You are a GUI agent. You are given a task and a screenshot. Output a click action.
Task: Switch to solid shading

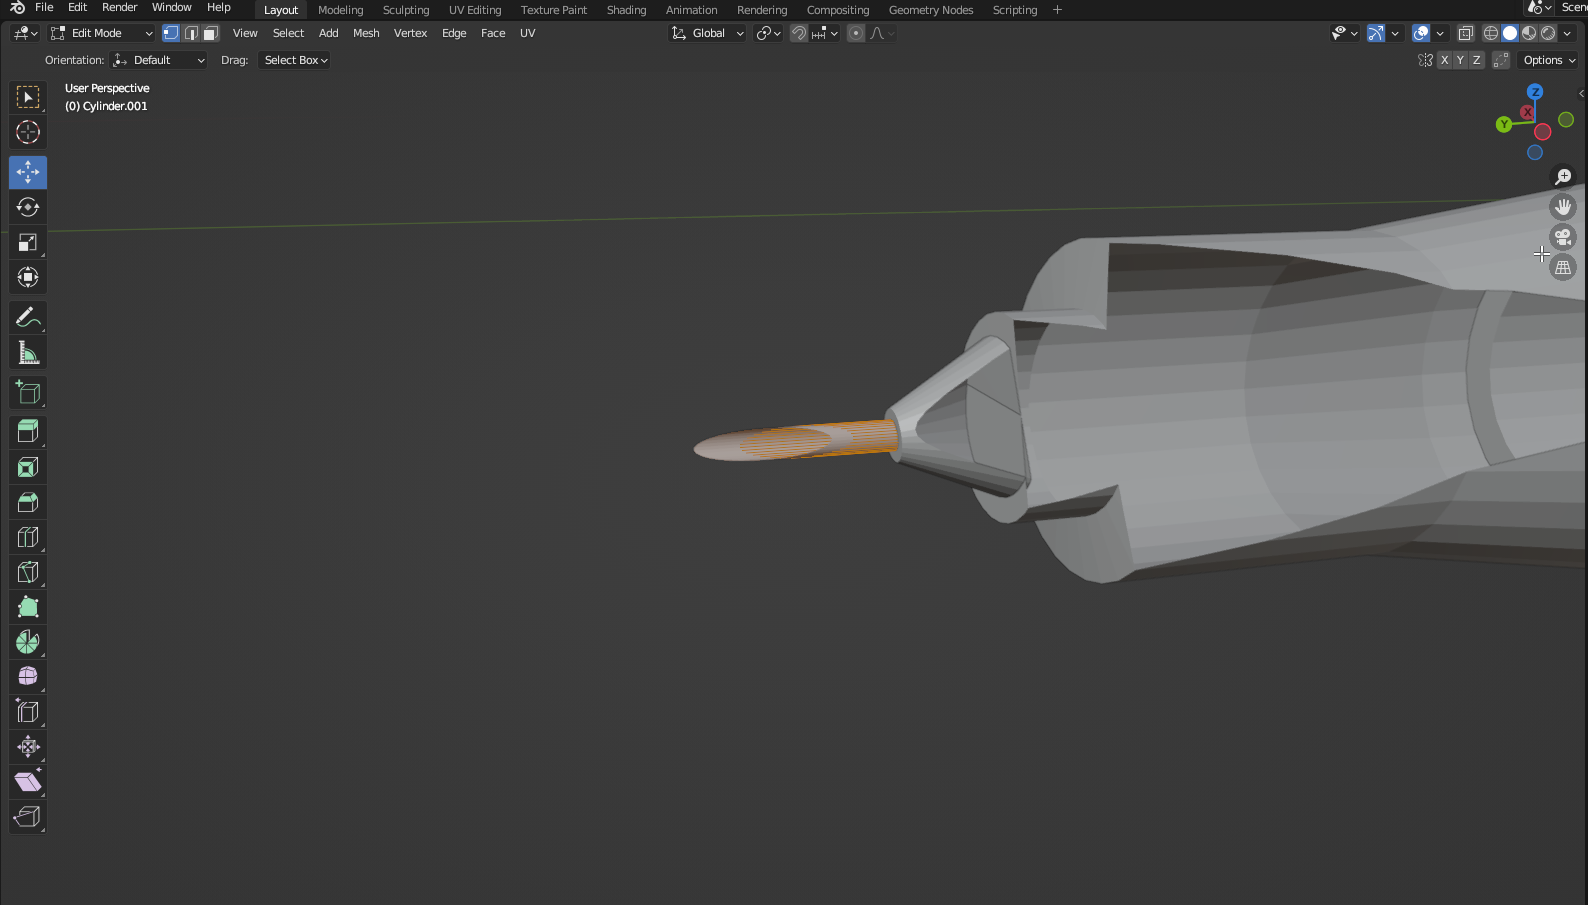point(1510,33)
